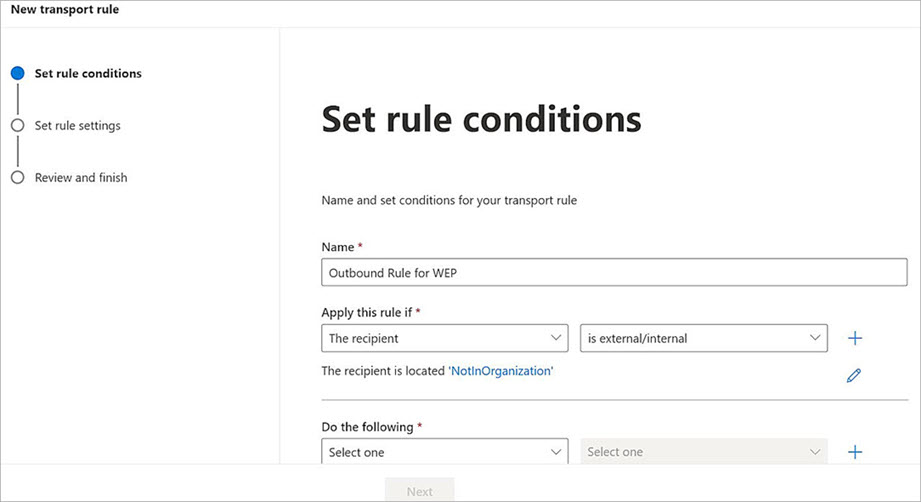This screenshot has height=502, width=921.
Task: Click the New transport rule title
Action: [64, 9]
